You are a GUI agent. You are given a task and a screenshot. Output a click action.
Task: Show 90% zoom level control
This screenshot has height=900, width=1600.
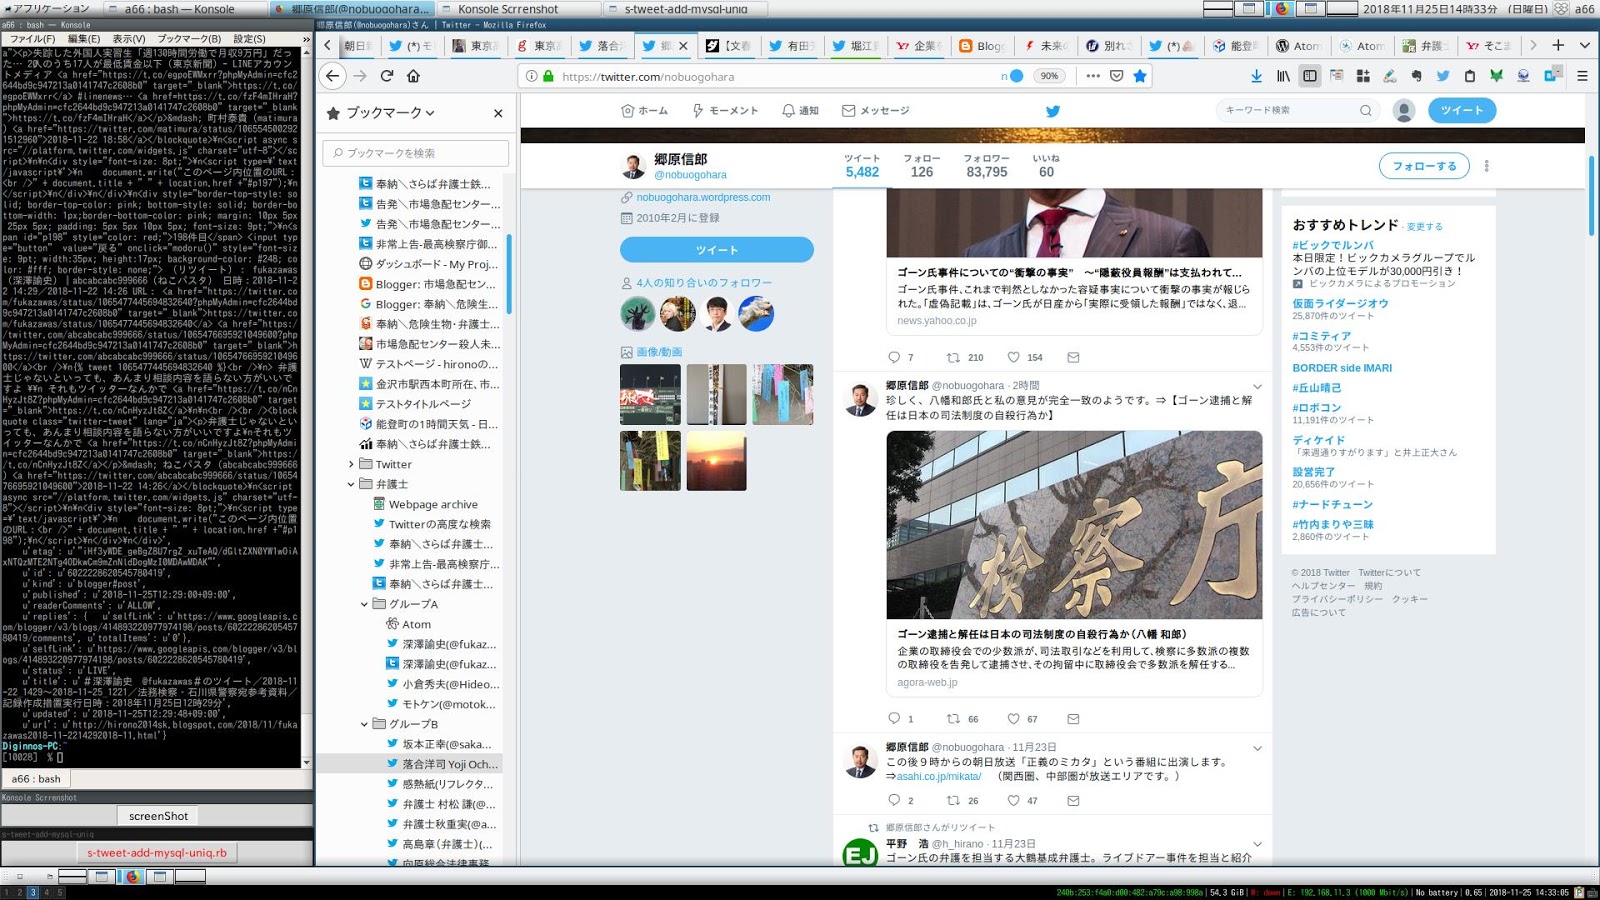click(1049, 76)
